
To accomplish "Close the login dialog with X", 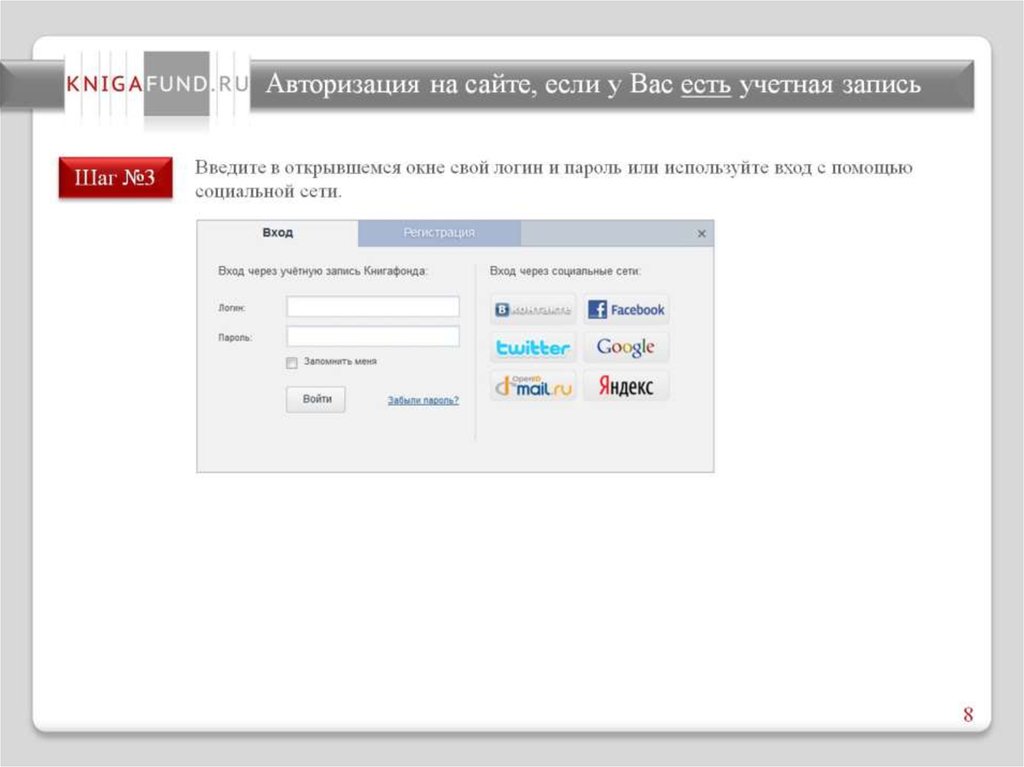I will point(701,234).
